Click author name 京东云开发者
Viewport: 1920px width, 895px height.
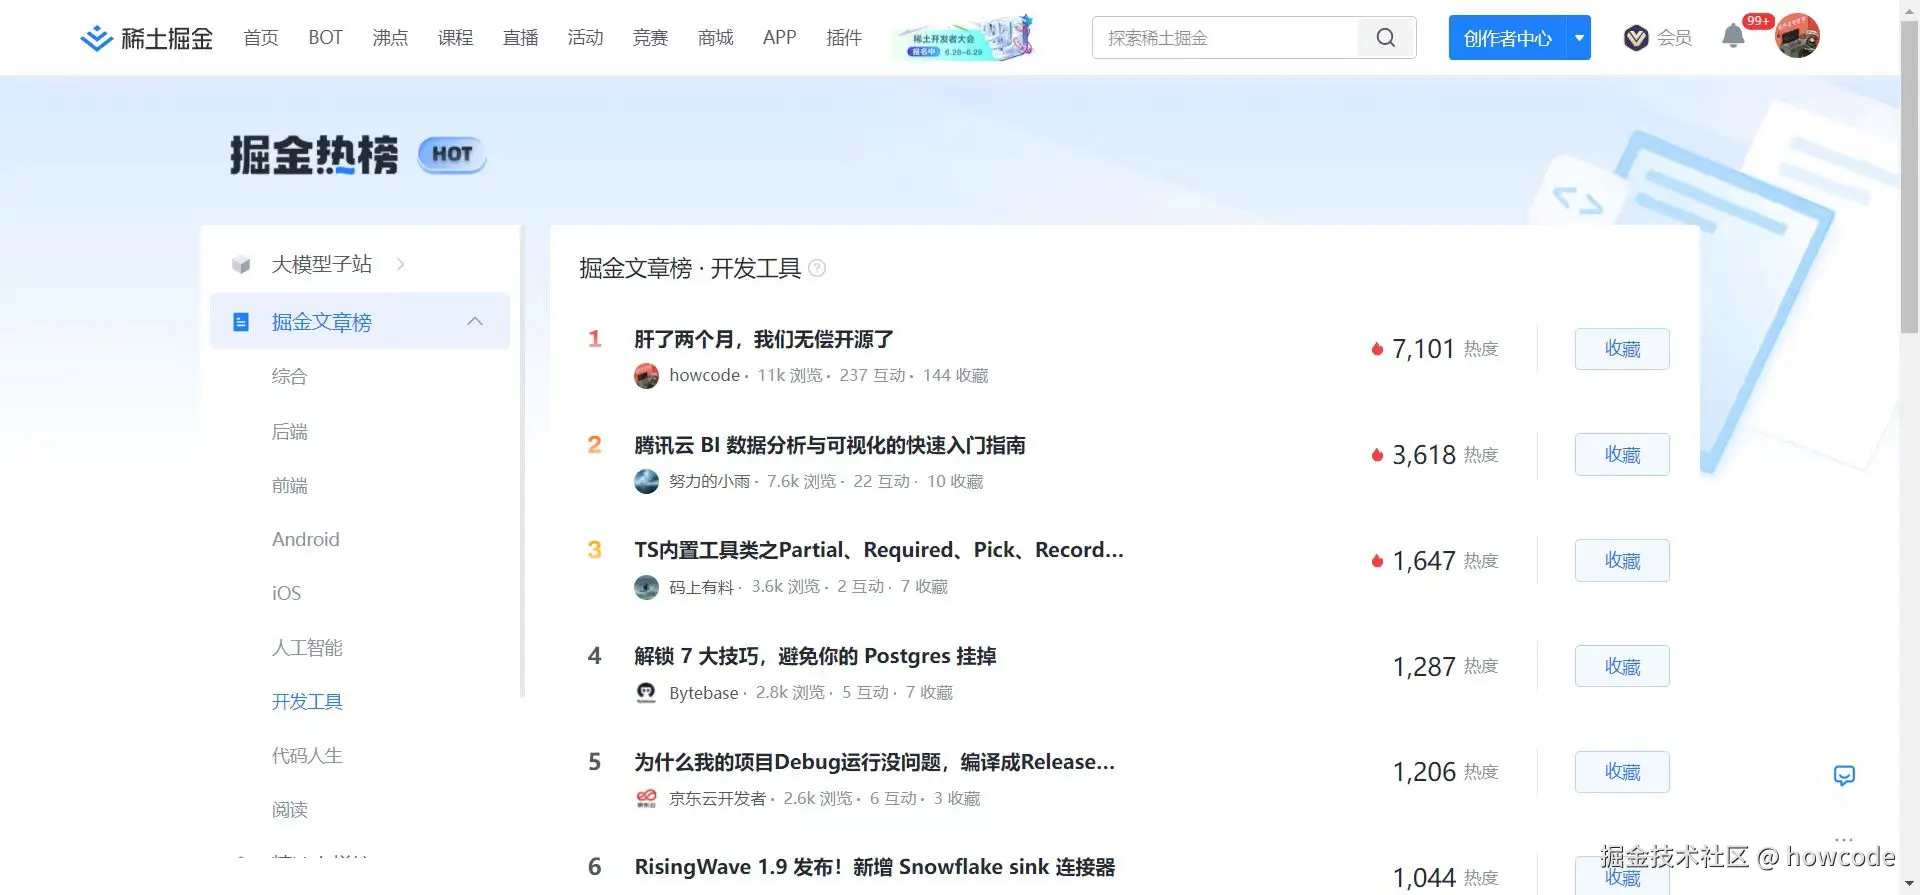pyautogui.click(x=717, y=799)
